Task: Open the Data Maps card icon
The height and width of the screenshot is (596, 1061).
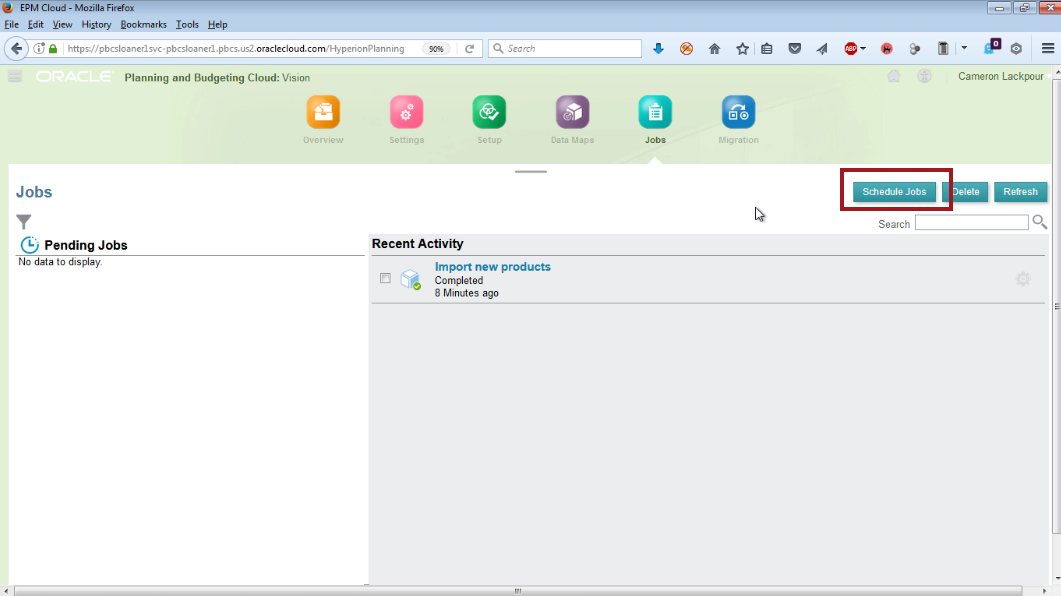Action: pos(572,112)
